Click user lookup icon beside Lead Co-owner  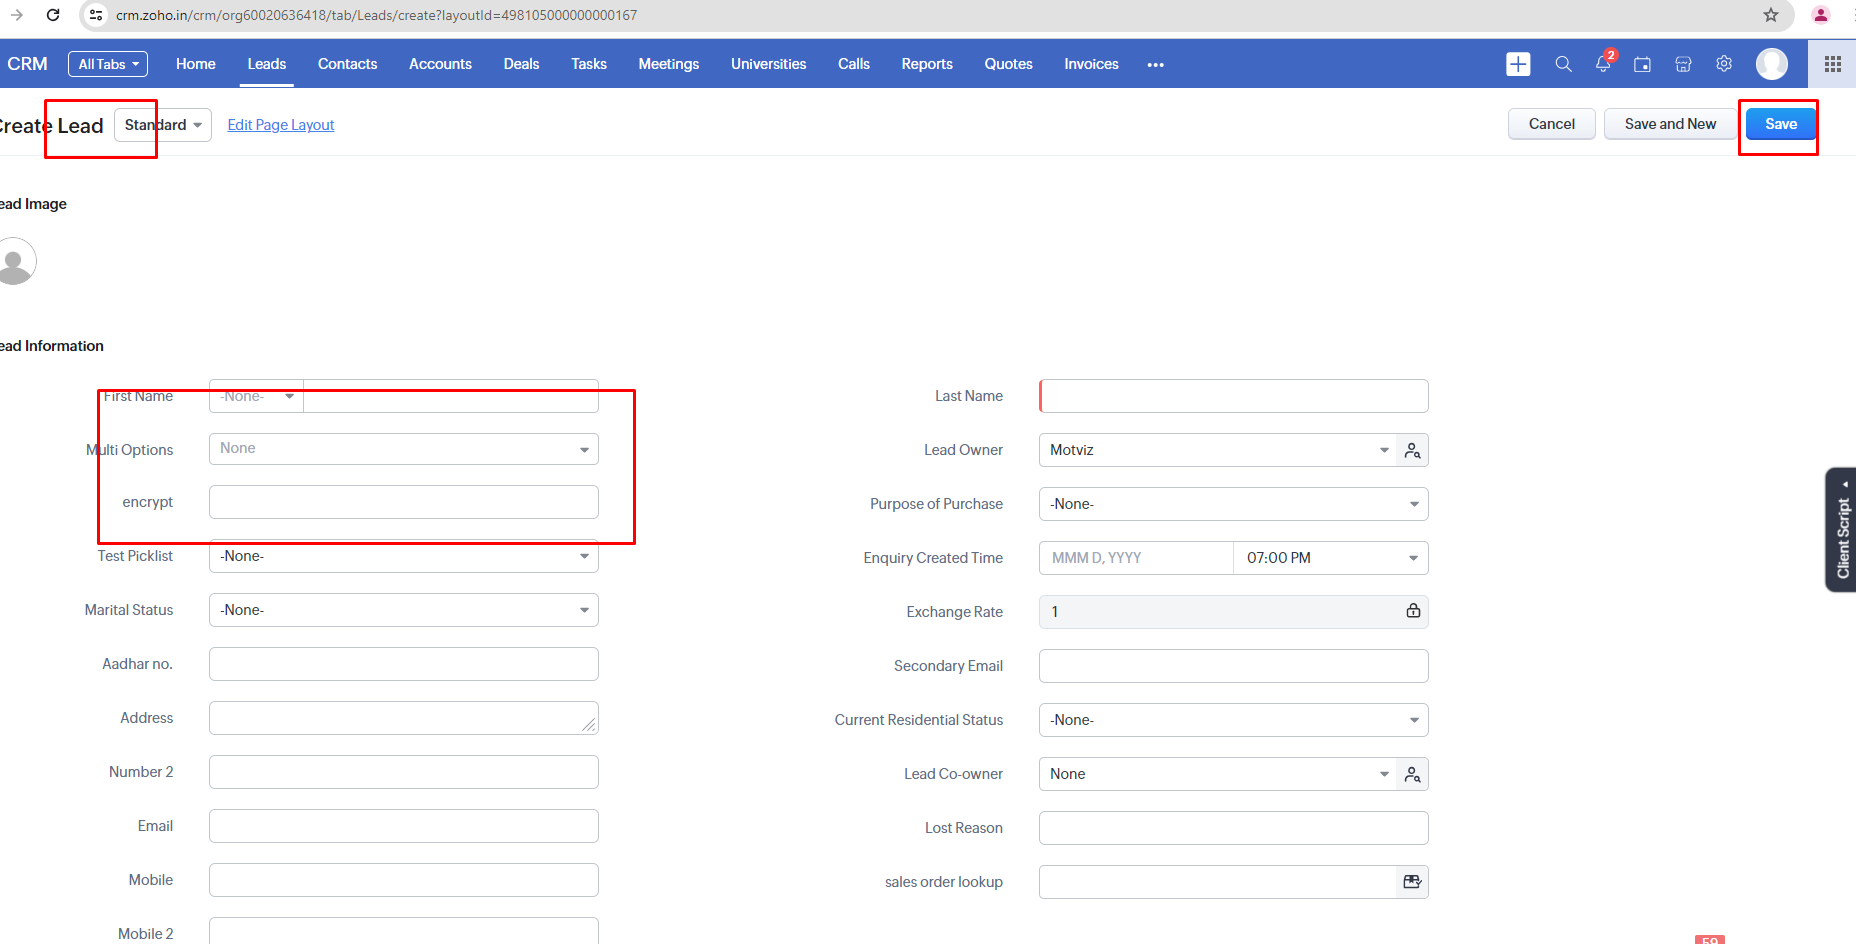[1412, 774]
